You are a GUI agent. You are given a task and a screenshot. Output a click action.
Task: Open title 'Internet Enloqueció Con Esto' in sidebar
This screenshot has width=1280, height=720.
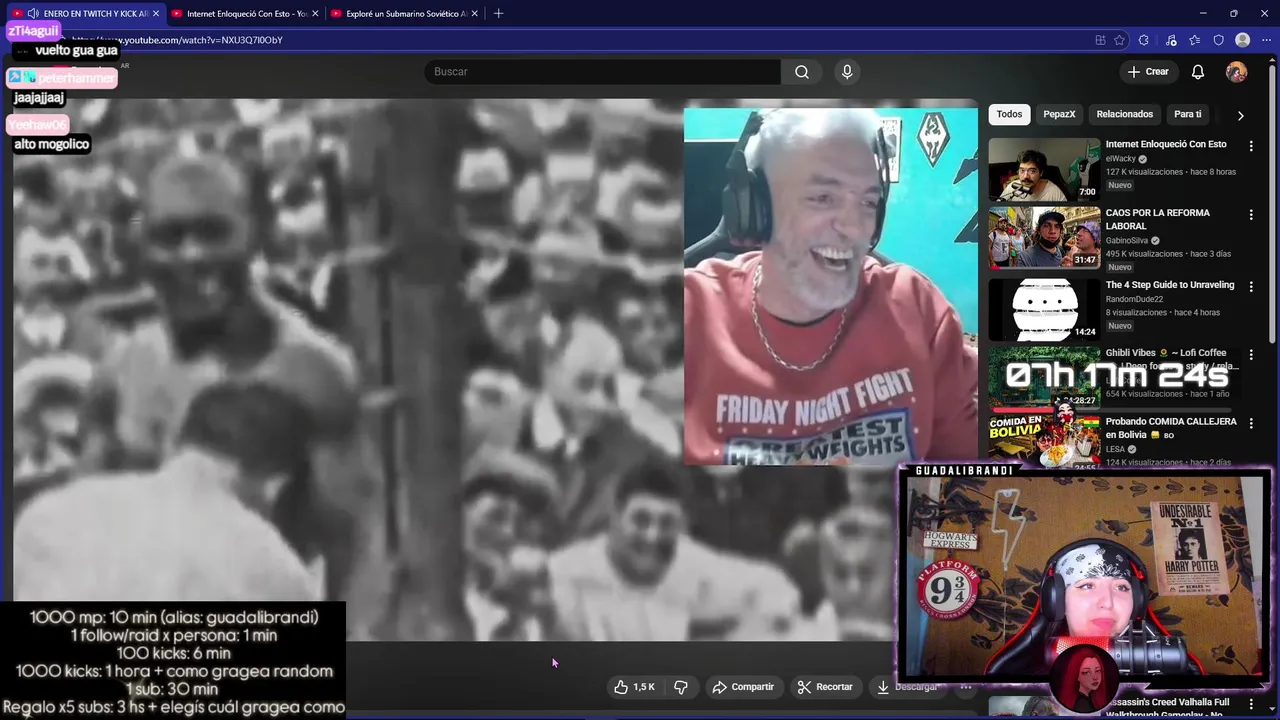pyautogui.click(x=1166, y=144)
